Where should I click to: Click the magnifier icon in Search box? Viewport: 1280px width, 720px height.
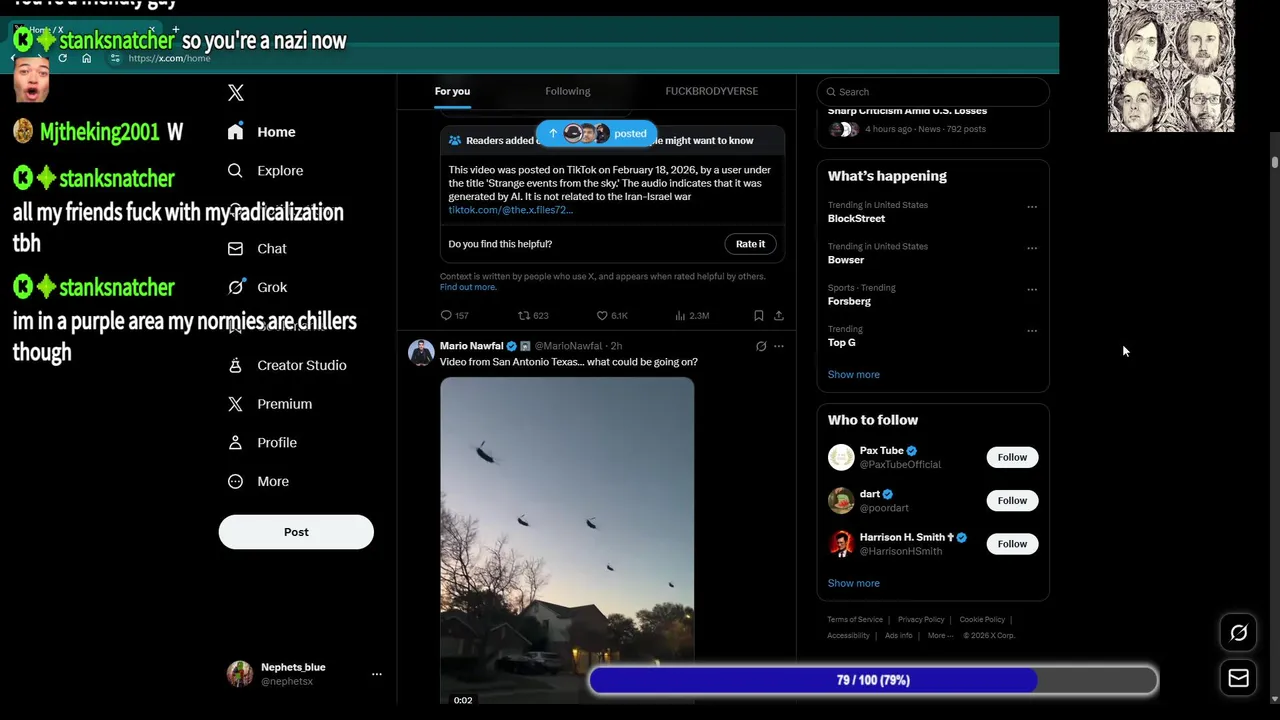tap(830, 92)
